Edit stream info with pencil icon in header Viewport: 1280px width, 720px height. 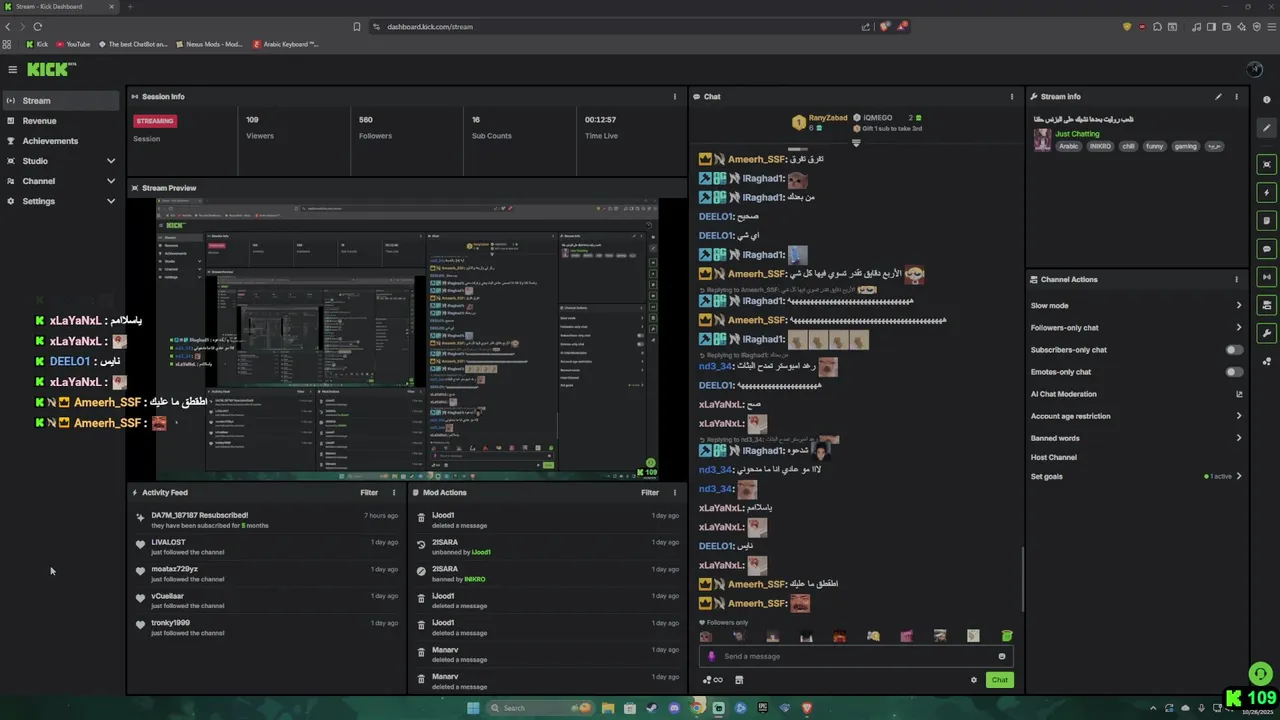[1218, 97]
